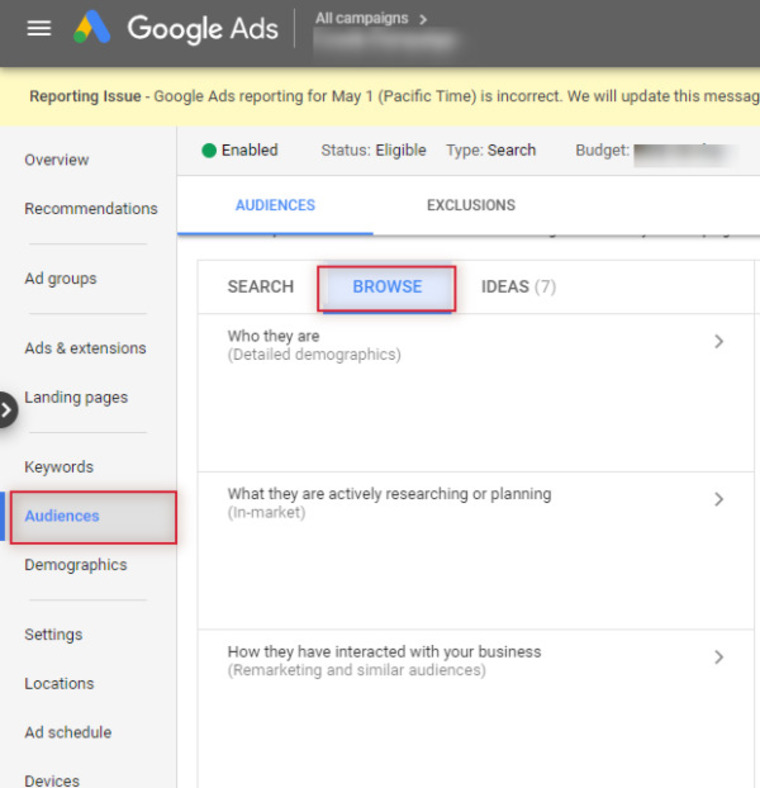
Task: Select the Audiences top tab
Action: (x=275, y=205)
